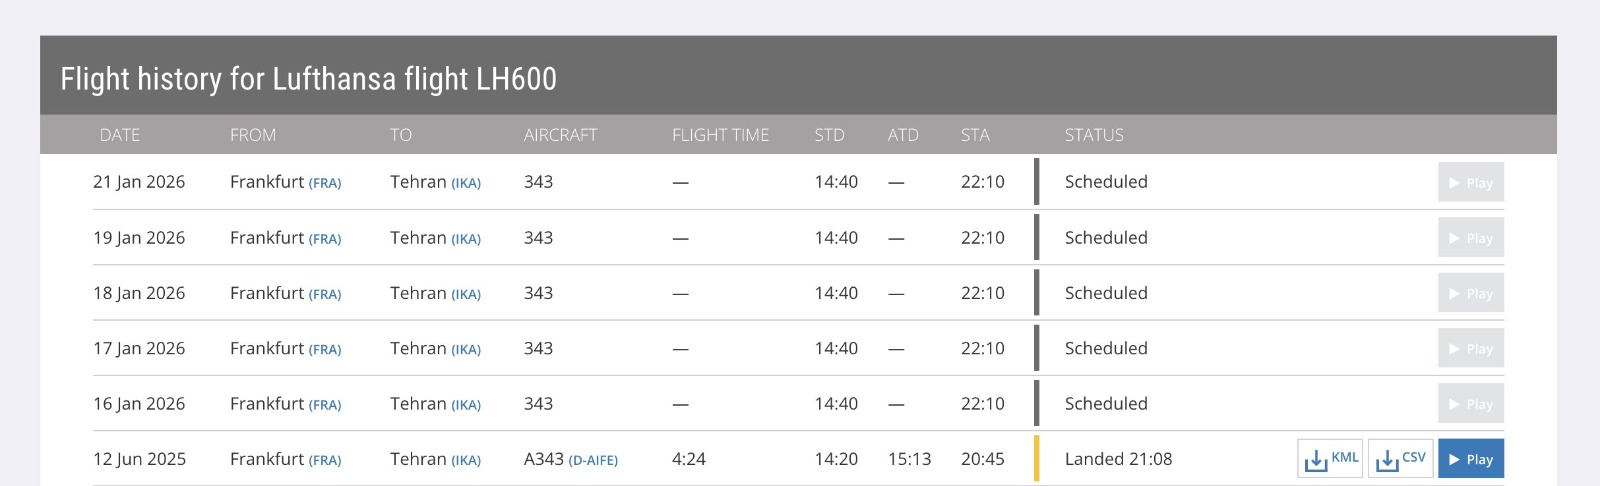This screenshot has width=1600, height=486.
Task: Click the STATUS column header
Action: [x=1094, y=135]
